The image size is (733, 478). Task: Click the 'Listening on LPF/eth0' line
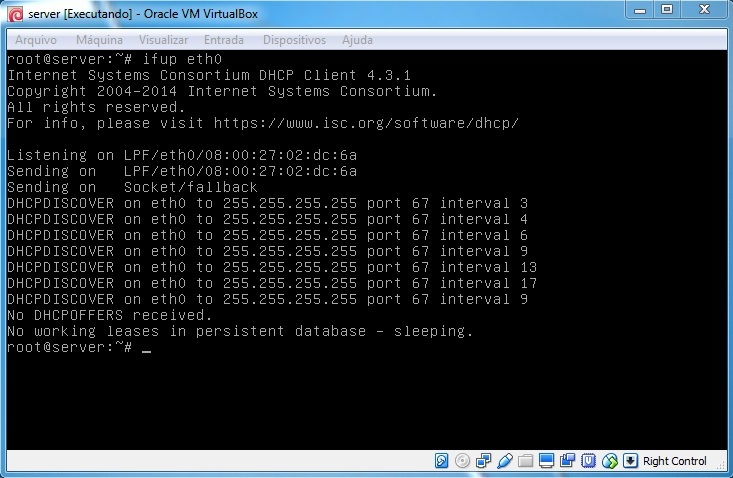click(182, 155)
